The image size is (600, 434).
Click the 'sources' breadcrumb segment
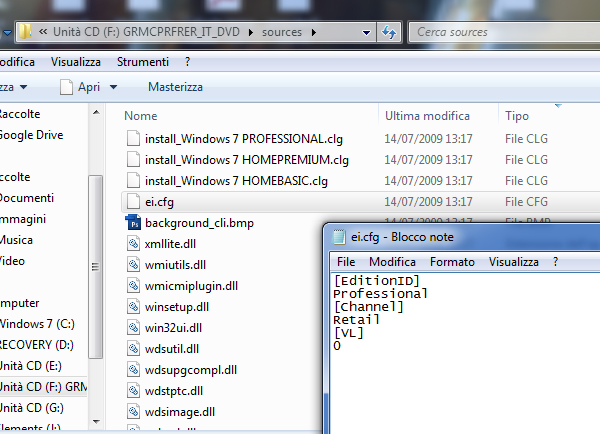tap(282, 32)
